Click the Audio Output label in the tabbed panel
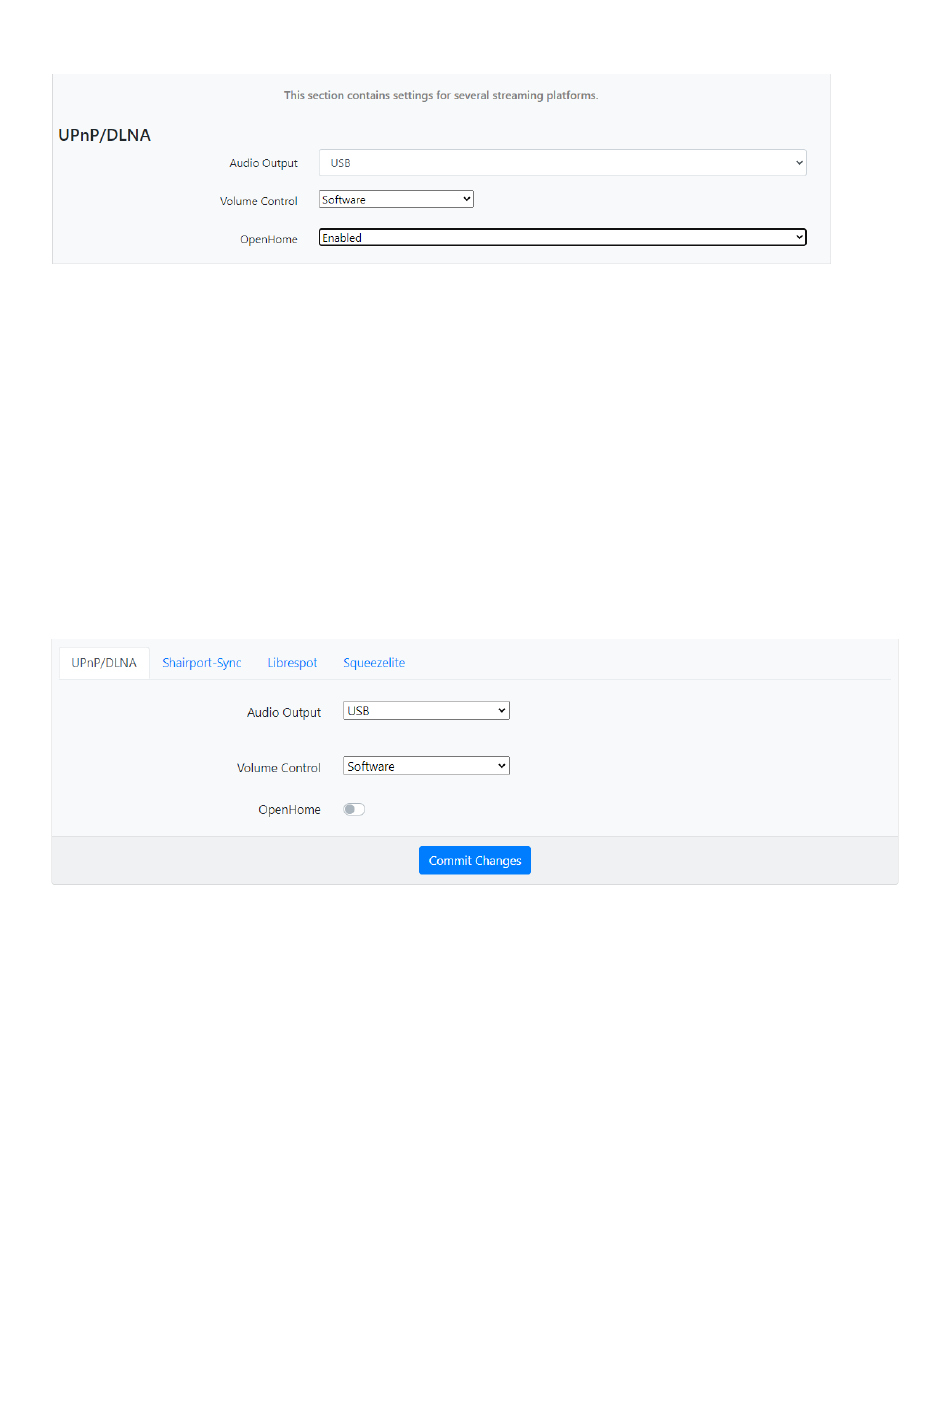 pos(284,713)
